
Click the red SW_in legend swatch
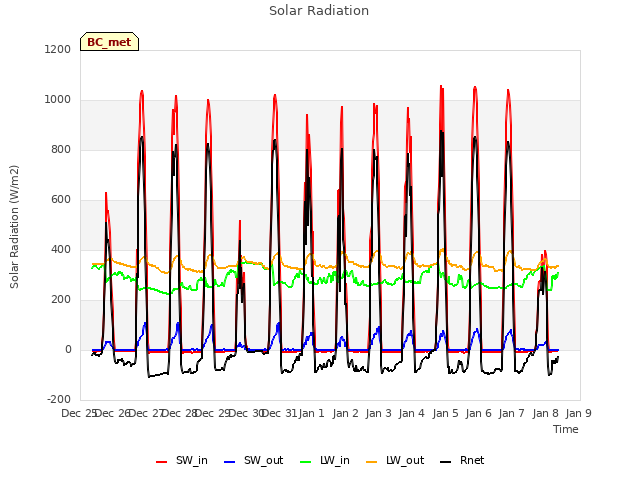pos(162,462)
